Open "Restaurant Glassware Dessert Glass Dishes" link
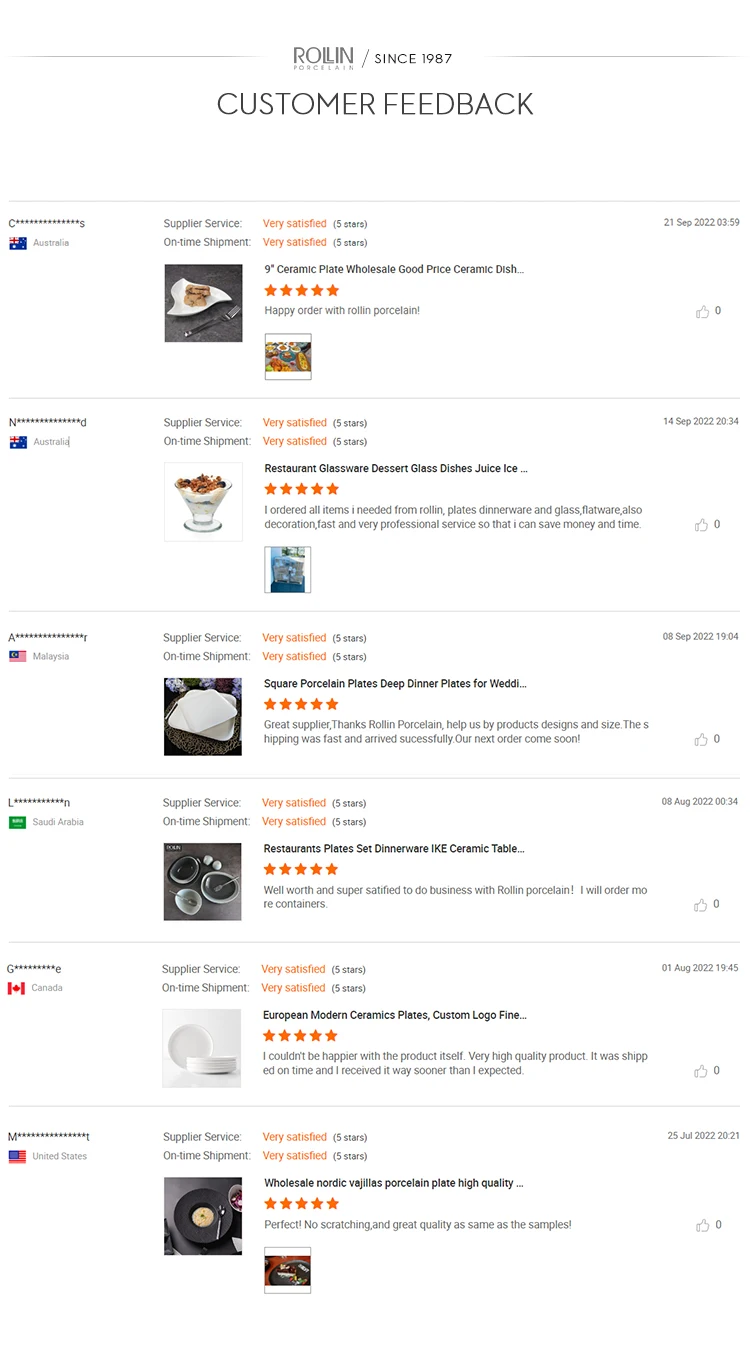Image resolution: width=750 pixels, height=1363 pixels. click(x=396, y=469)
